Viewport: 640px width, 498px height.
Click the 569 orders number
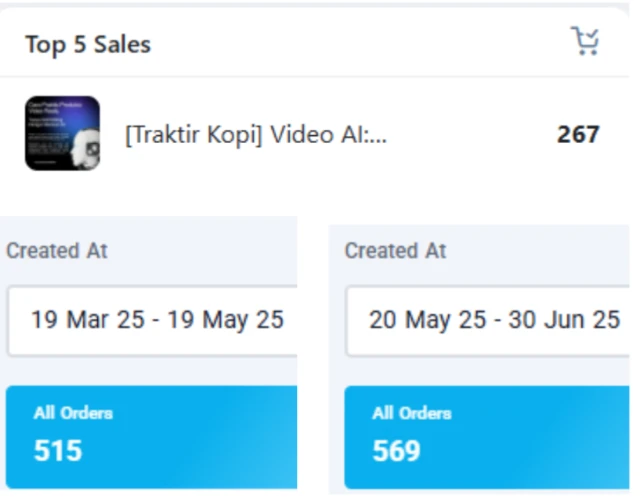[396, 451]
